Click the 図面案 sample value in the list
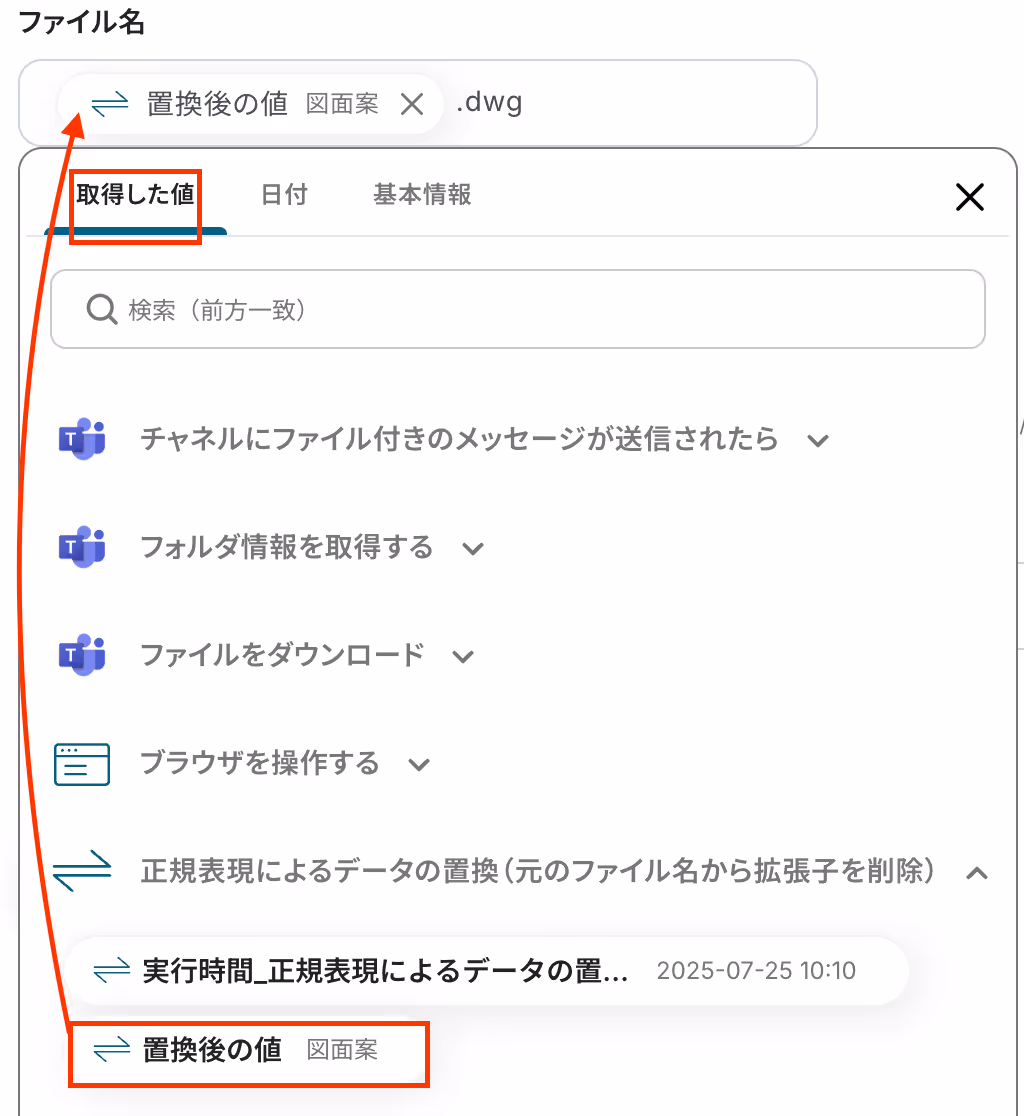This screenshot has width=1024, height=1116. click(342, 1051)
